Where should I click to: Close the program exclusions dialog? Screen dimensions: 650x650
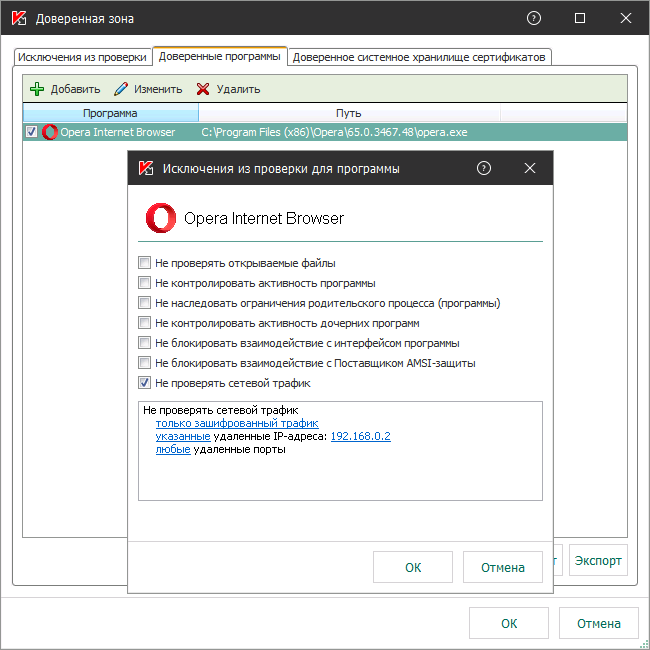530,168
